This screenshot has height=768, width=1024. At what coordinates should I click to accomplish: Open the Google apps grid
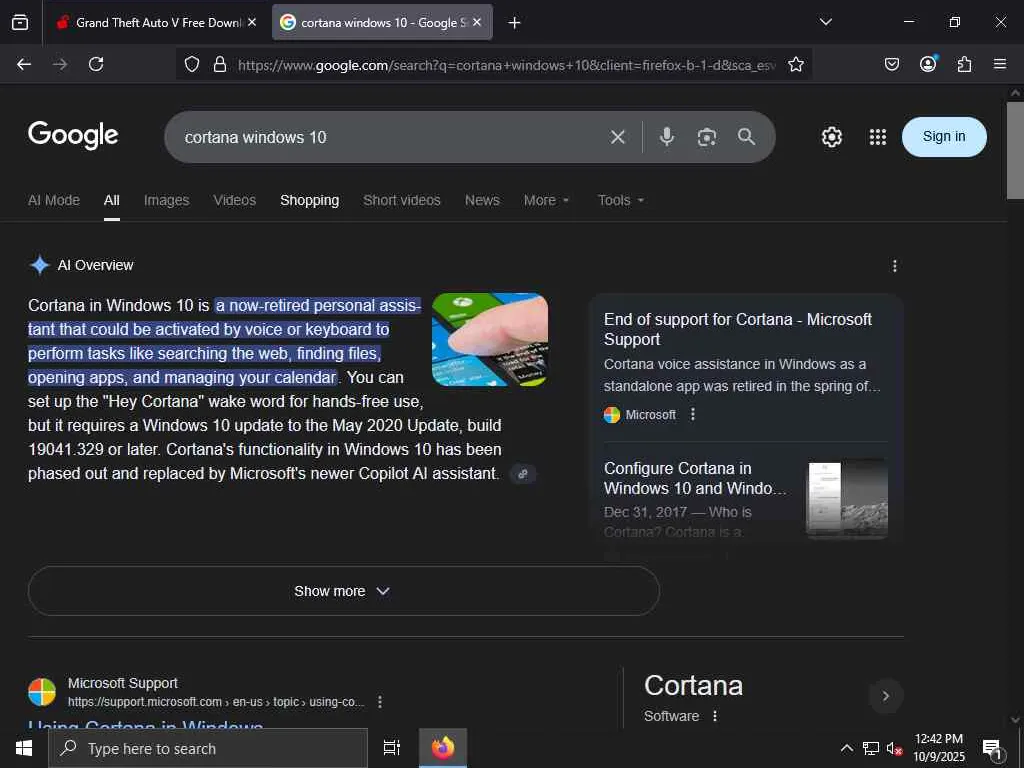point(878,137)
